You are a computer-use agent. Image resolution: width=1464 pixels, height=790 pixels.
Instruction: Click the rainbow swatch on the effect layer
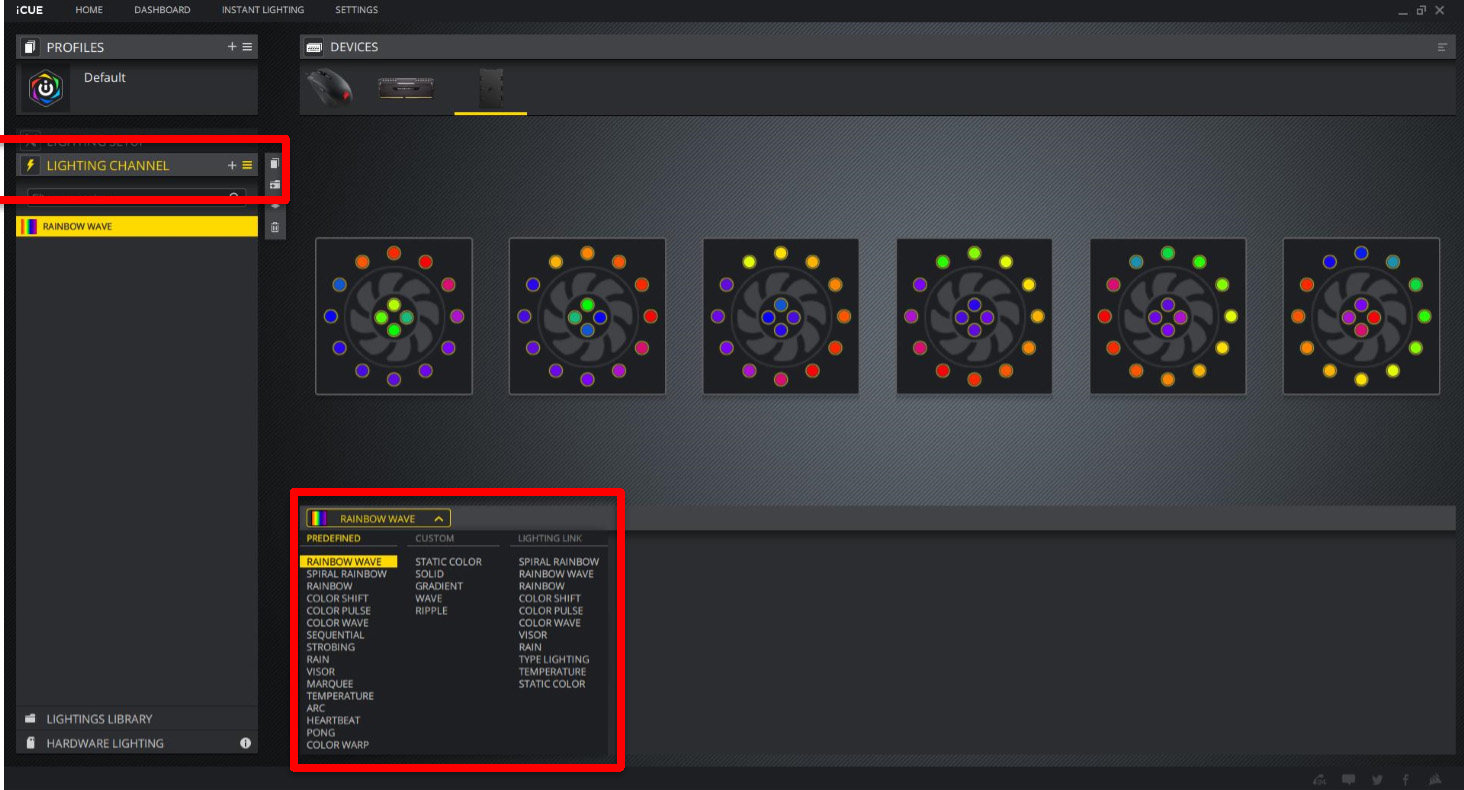pyautogui.click(x=29, y=227)
